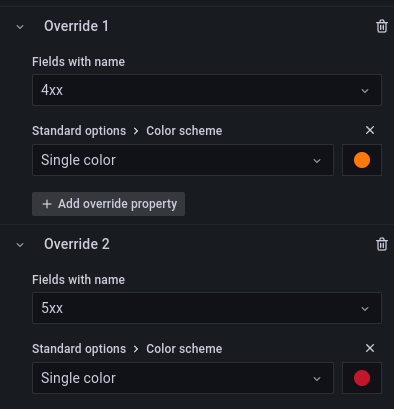Open the 4xx field name dropdown

tap(207, 90)
